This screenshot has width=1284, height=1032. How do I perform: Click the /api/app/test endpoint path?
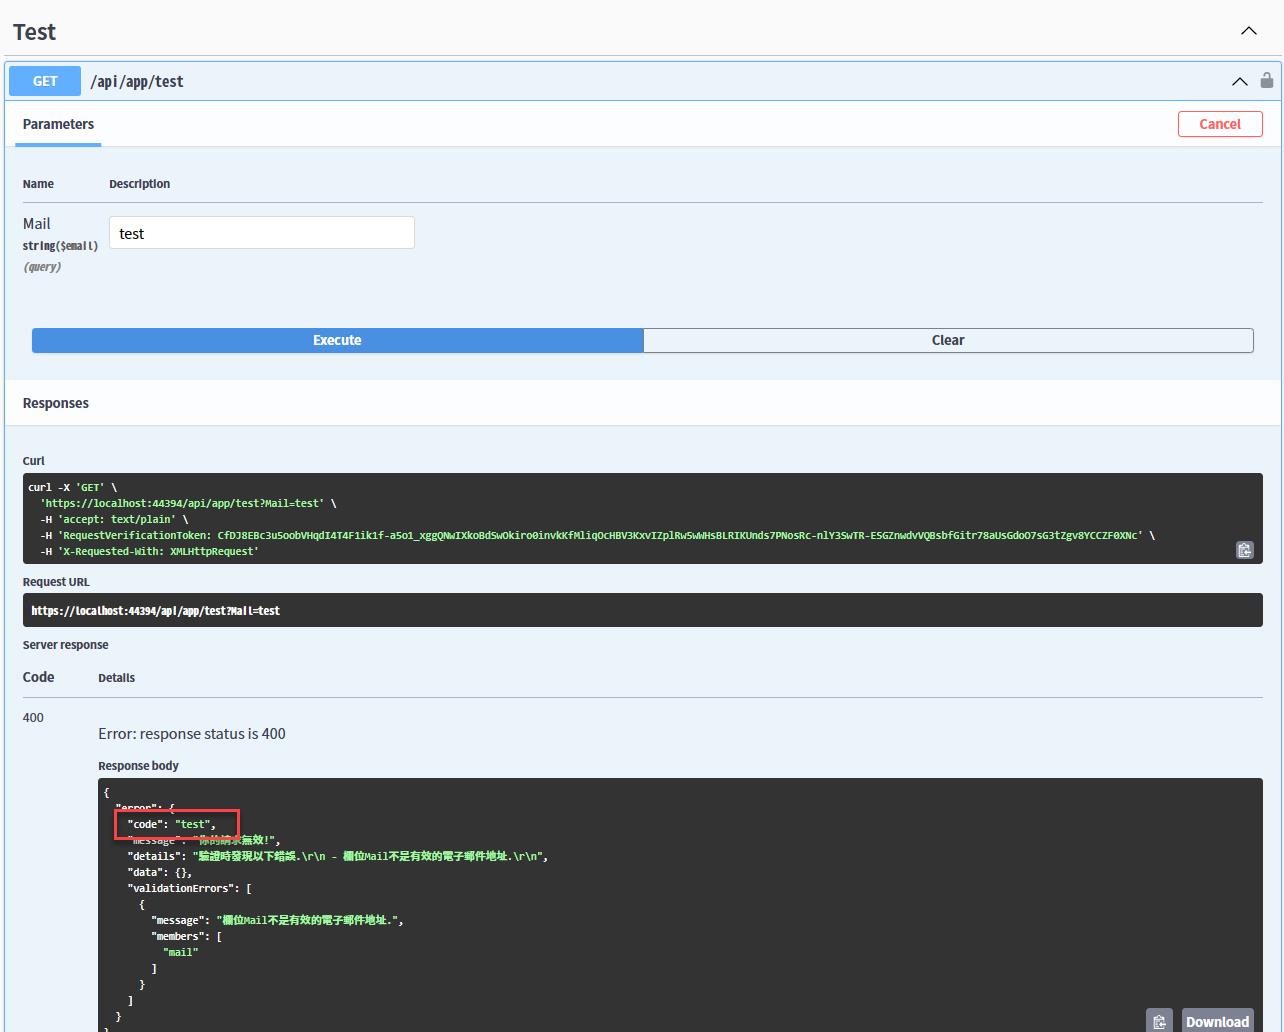coord(137,82)
